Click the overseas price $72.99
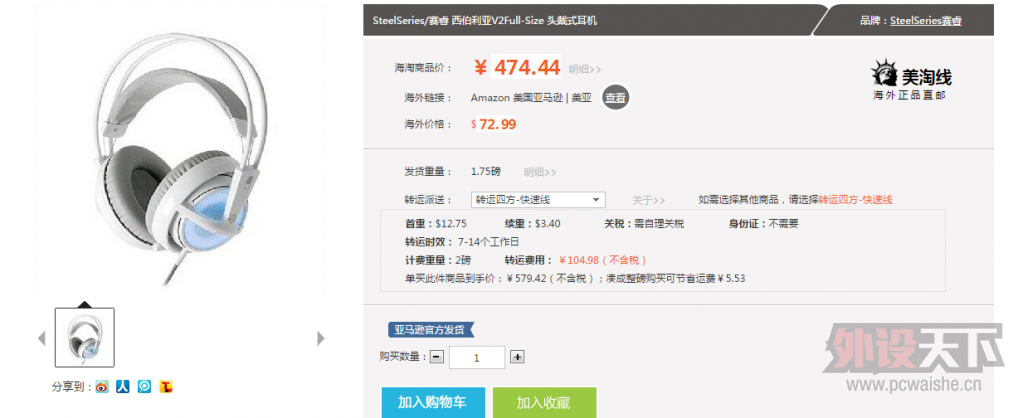1023x418 pixels. click(494, 124)
